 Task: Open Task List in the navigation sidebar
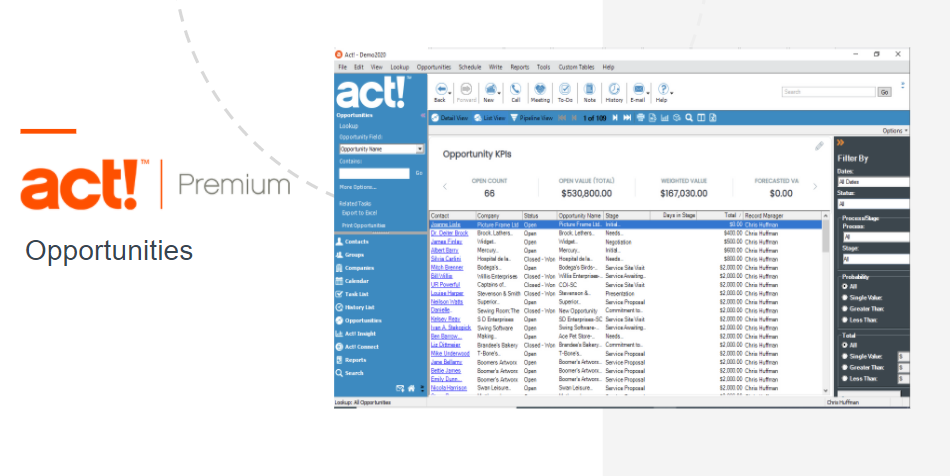coord(352,294)
